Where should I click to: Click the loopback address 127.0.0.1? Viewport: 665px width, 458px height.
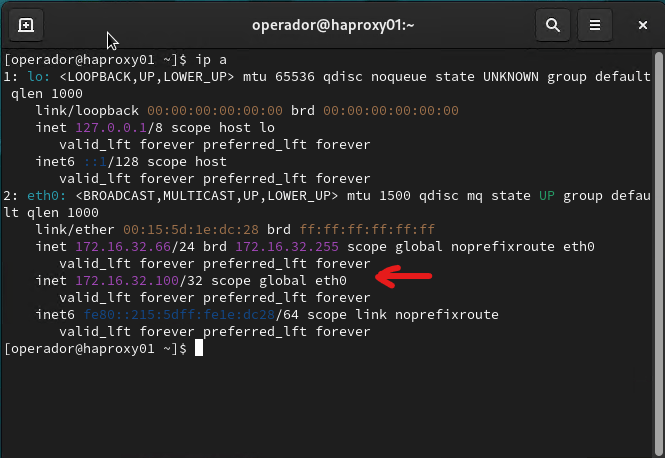[x=113, y=127]
